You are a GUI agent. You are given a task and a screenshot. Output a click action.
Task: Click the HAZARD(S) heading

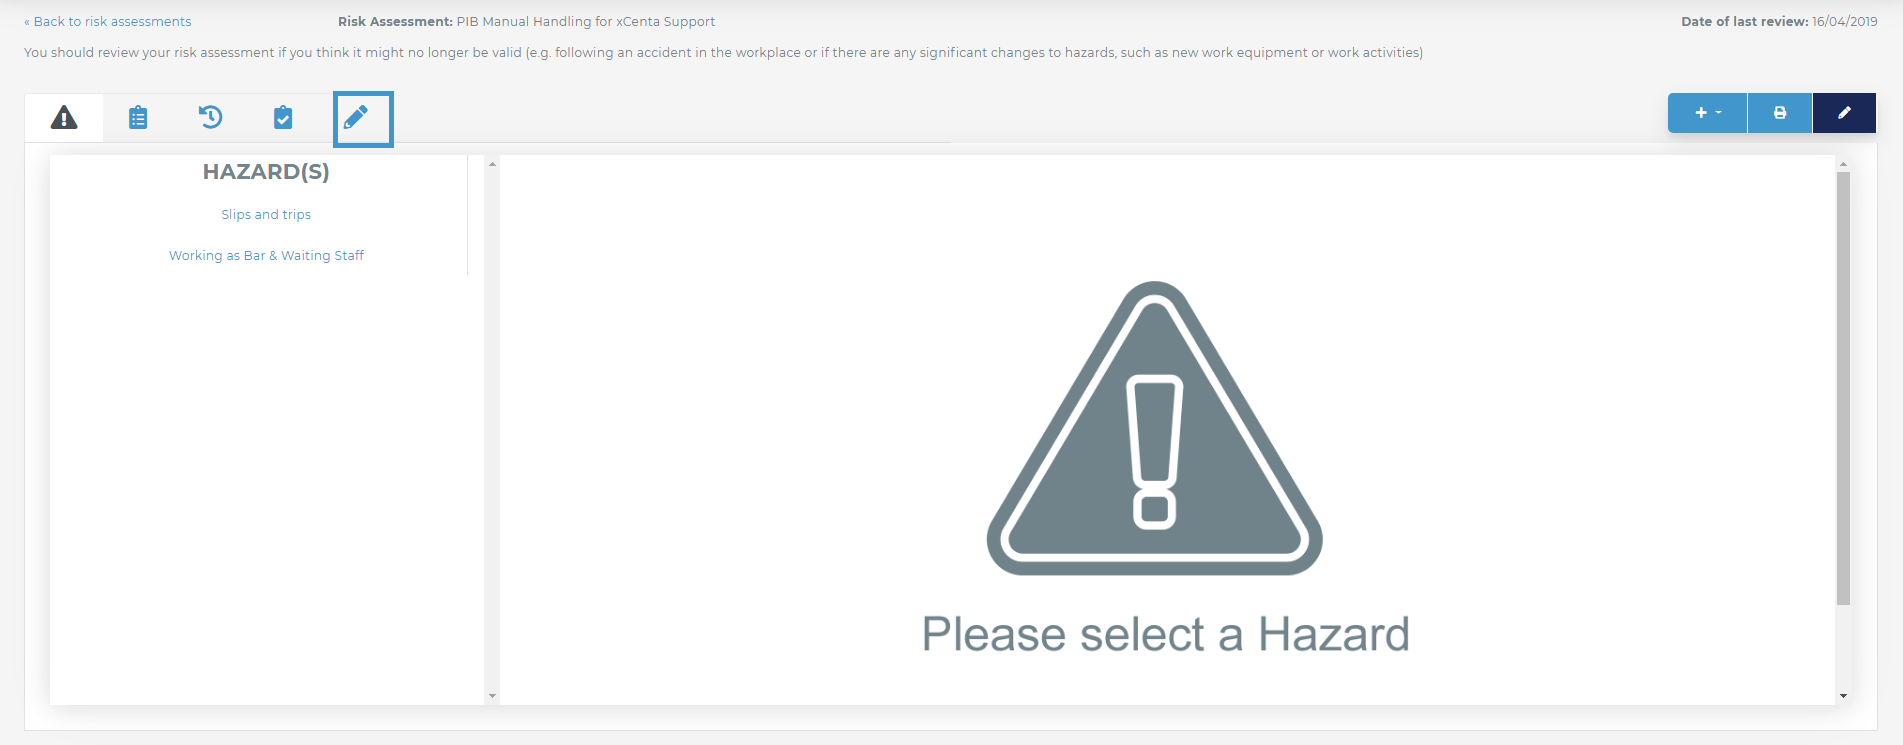pyautogui.click(x=266, y=171)
